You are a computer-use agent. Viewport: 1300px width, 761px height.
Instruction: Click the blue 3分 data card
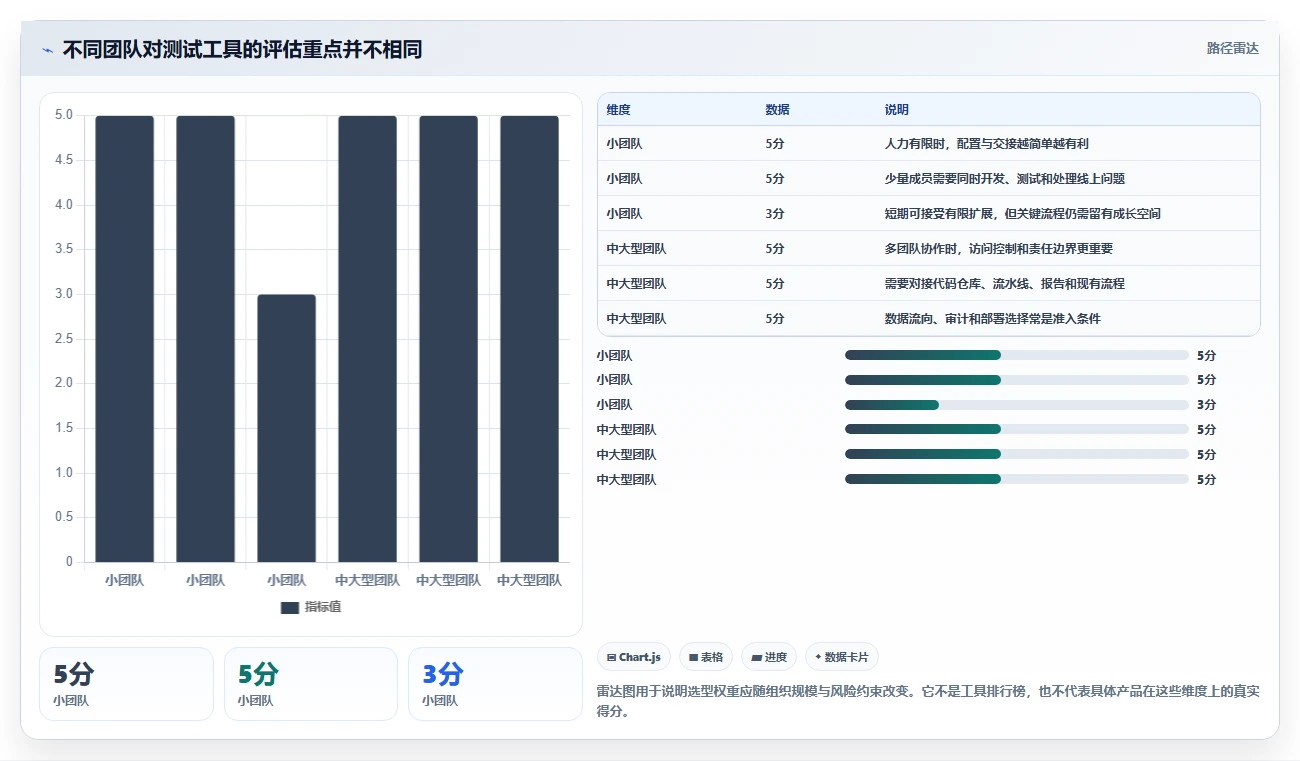pos(495,684)
